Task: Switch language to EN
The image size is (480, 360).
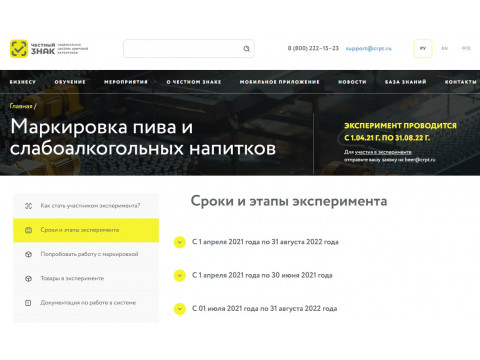Action: click(x=445, y=49)
